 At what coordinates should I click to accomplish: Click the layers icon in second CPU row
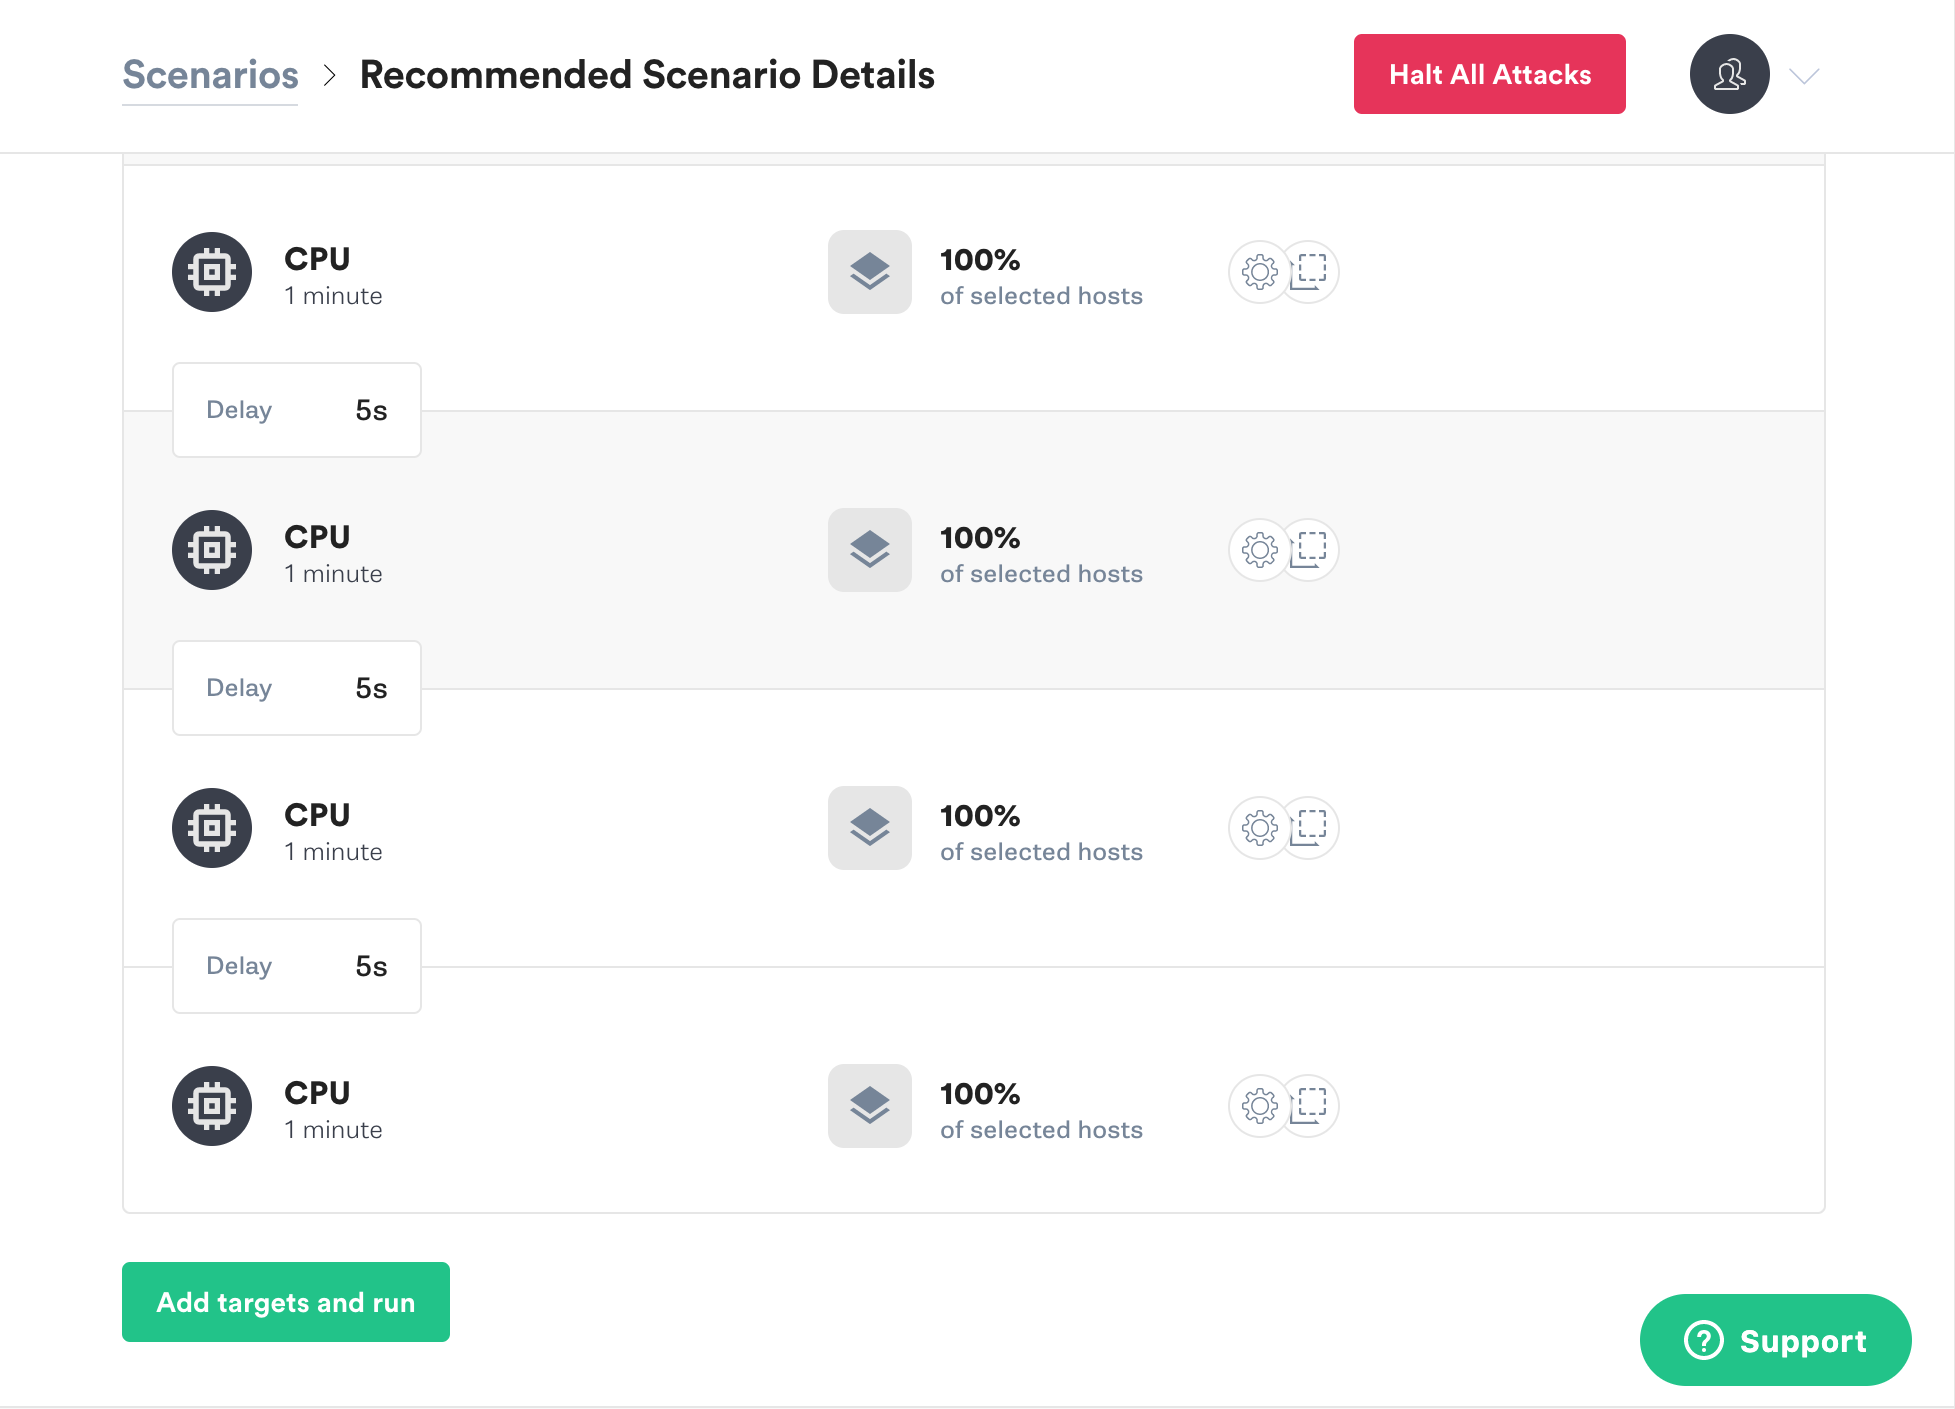[x=870, y=550]
